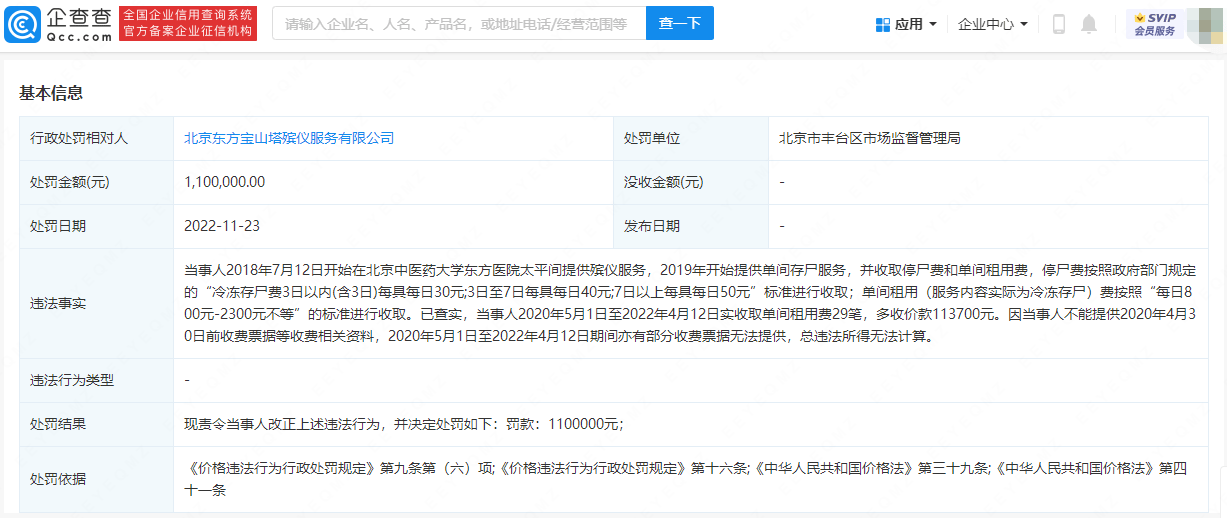The width and height of the screenshot is (1227, 518).
Task: Click the 查一下 search button
Action: (x=680, y=23)
